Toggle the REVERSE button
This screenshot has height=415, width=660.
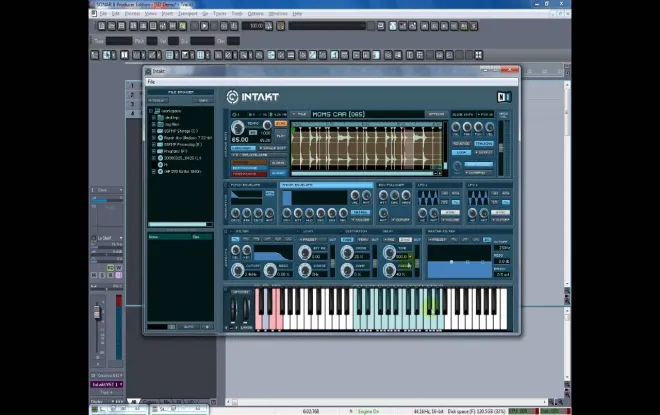click(x=461, y=144)
